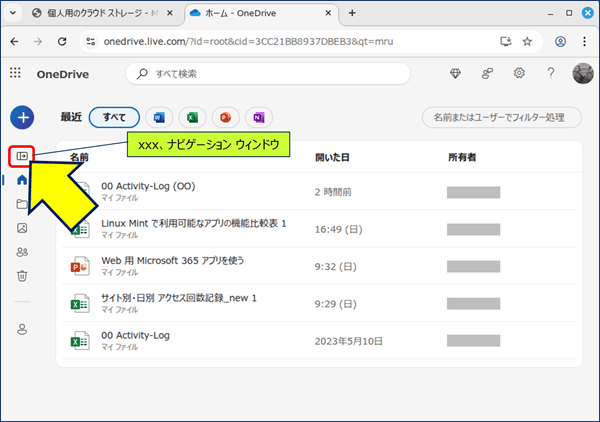This screenshot has height=422, width=600.
Task: Click the 9:29 (日) opened time
Action: point(336,304)
